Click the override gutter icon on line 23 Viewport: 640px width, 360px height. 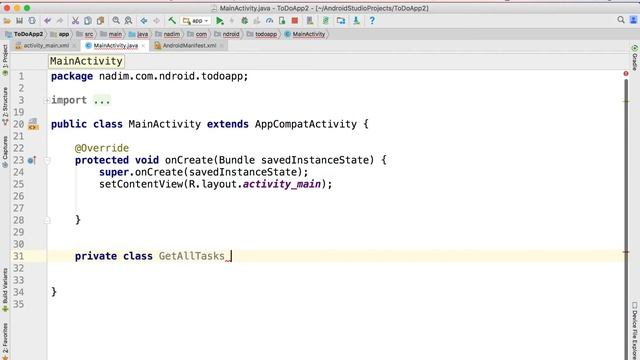pos(32,160)
